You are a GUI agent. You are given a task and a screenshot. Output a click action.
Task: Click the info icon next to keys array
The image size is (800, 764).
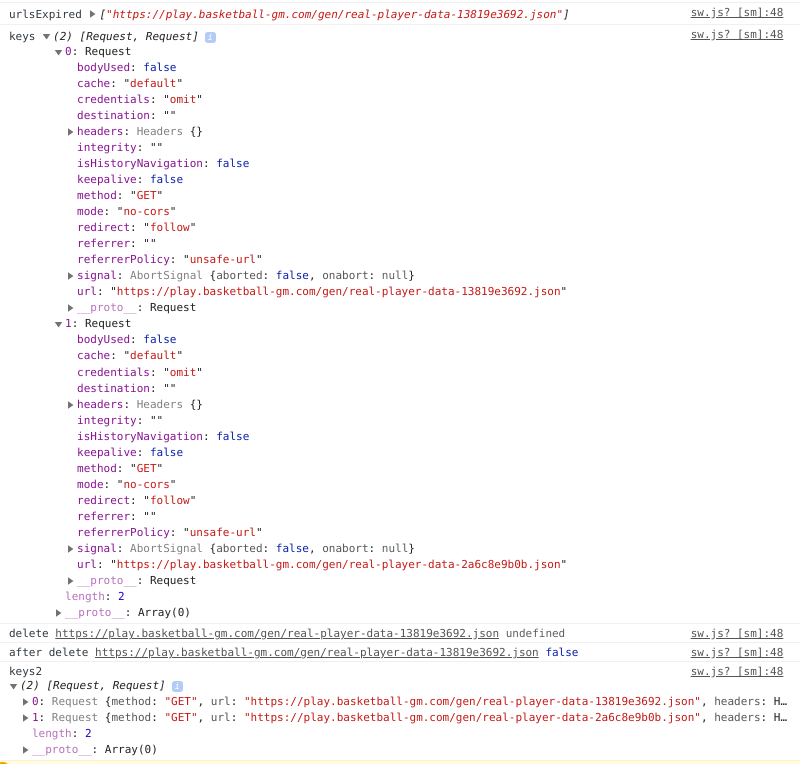pos(210,35)
